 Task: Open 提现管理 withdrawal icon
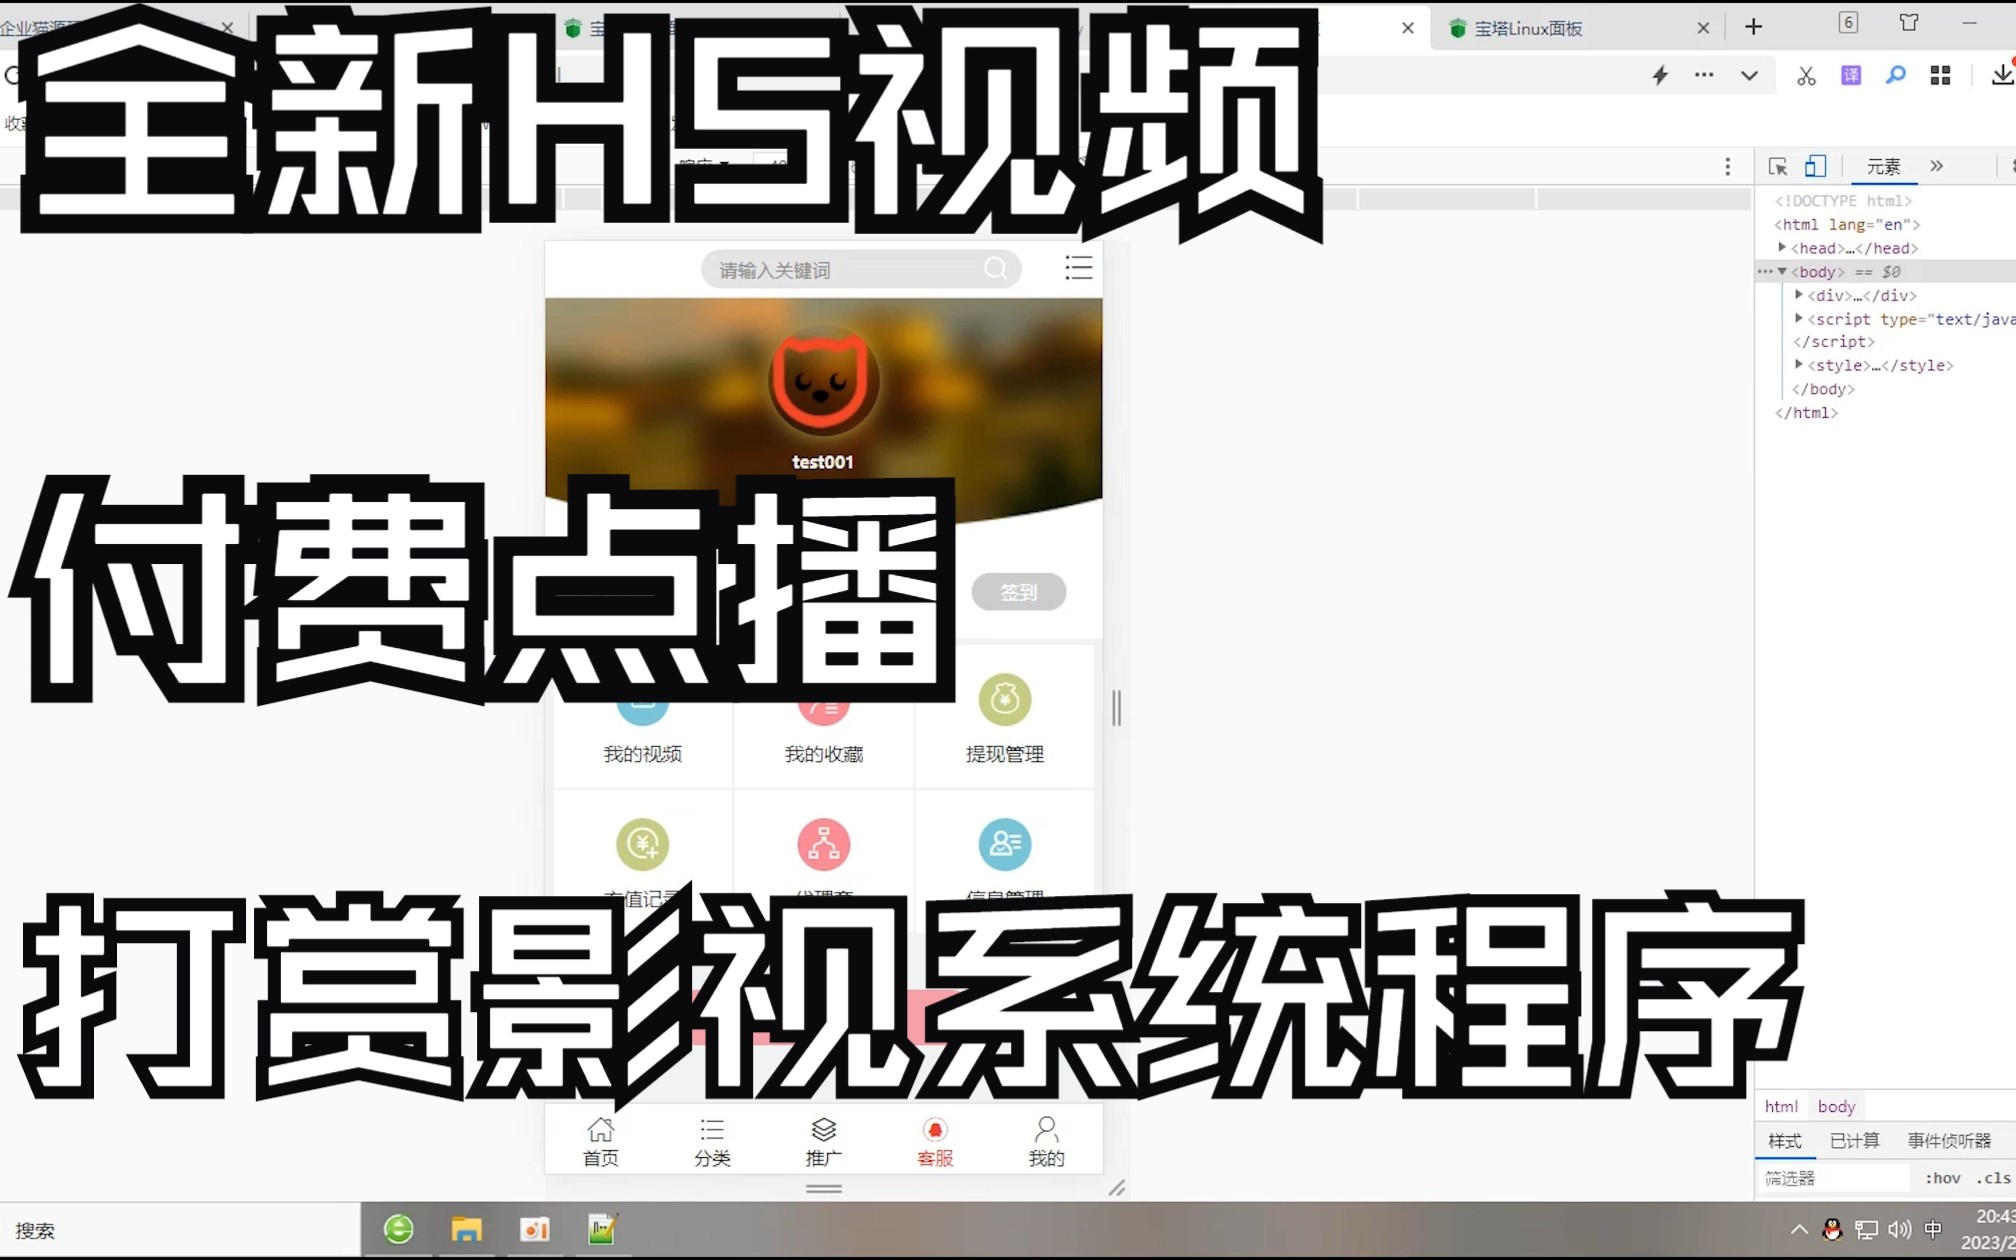1004,699
